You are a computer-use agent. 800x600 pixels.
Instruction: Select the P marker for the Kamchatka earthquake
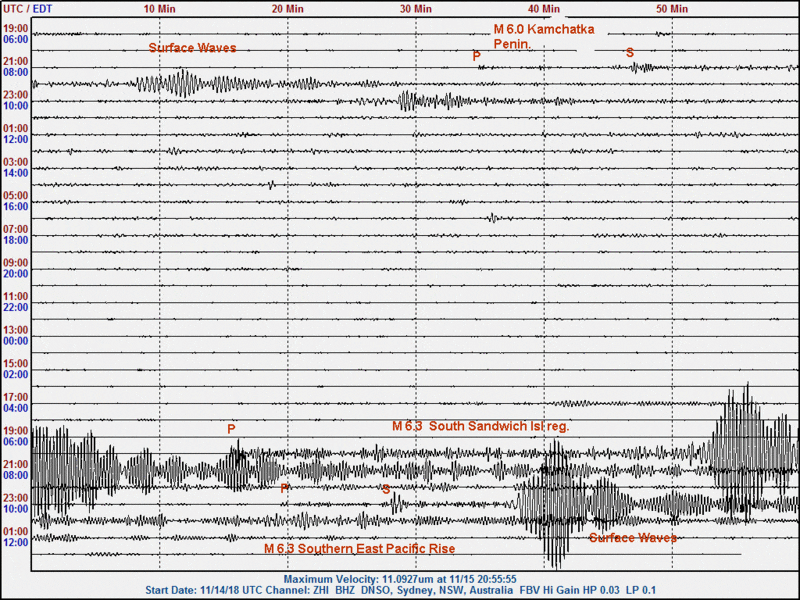[x=475, y=57]
